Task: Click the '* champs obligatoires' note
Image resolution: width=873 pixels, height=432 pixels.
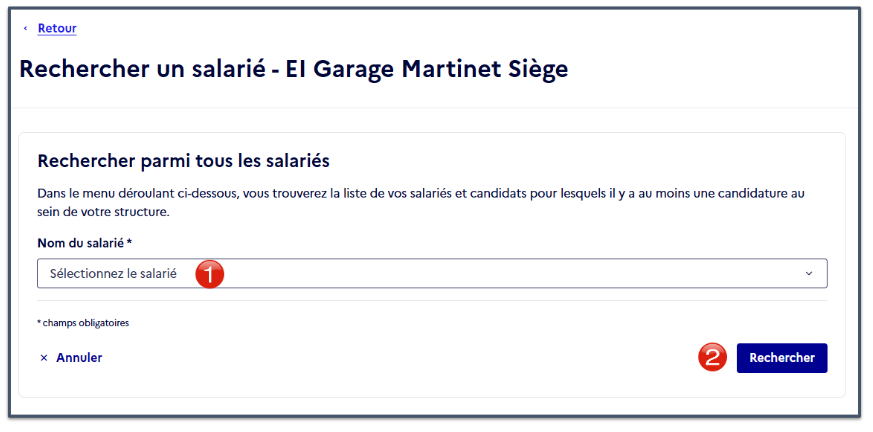Action: (83, 323)
